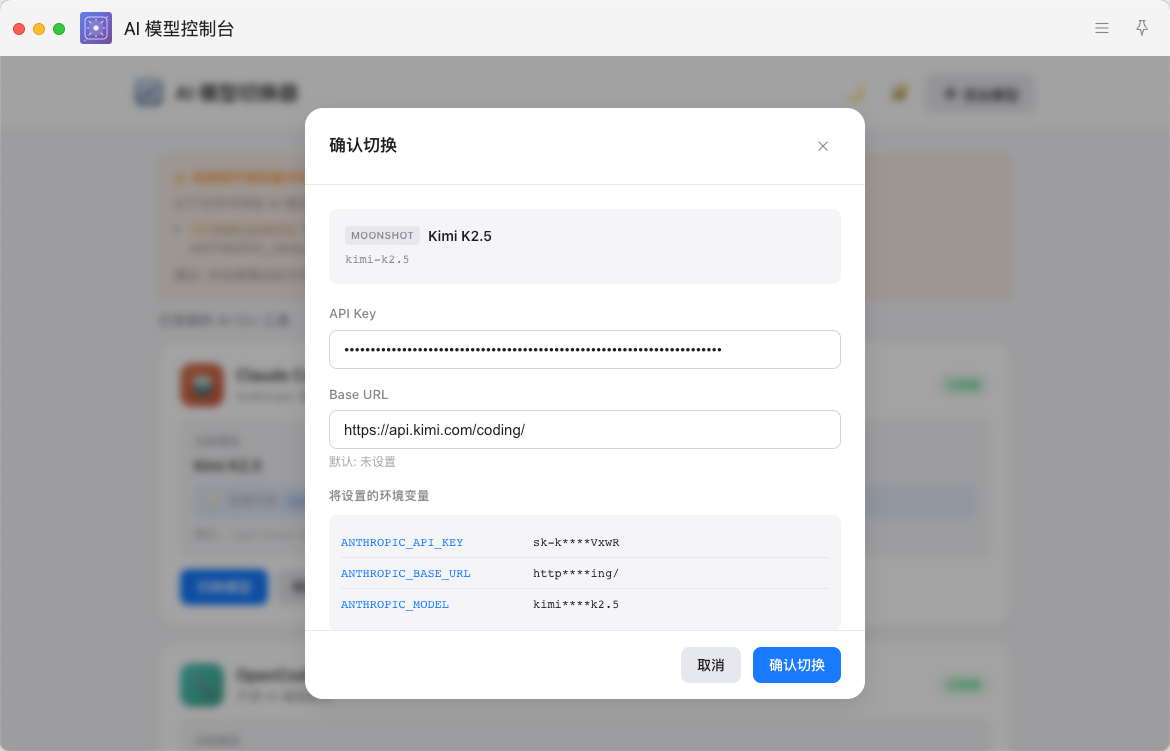
Task: Click the MOONSHOT provider tag
Action: (382, 235)
